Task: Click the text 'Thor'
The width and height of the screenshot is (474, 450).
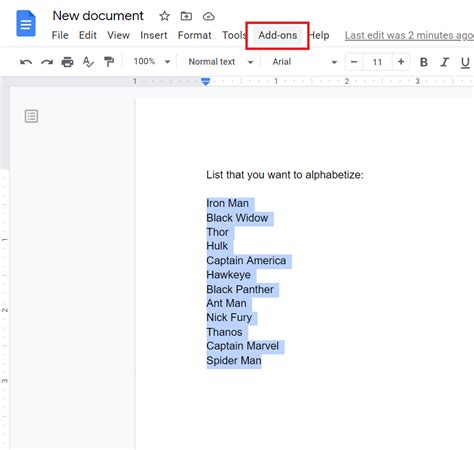Action: click(217, 232)
